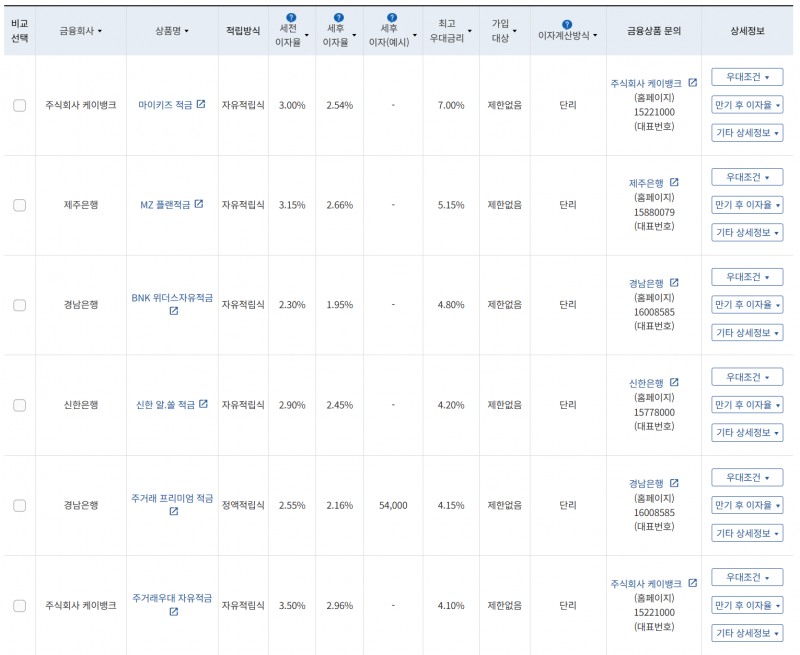The width and height of the screenshot is (800, 655).
Task: Expand 기타 상세정보 for 주거래우대 자유적금
Action: (747, 633)
